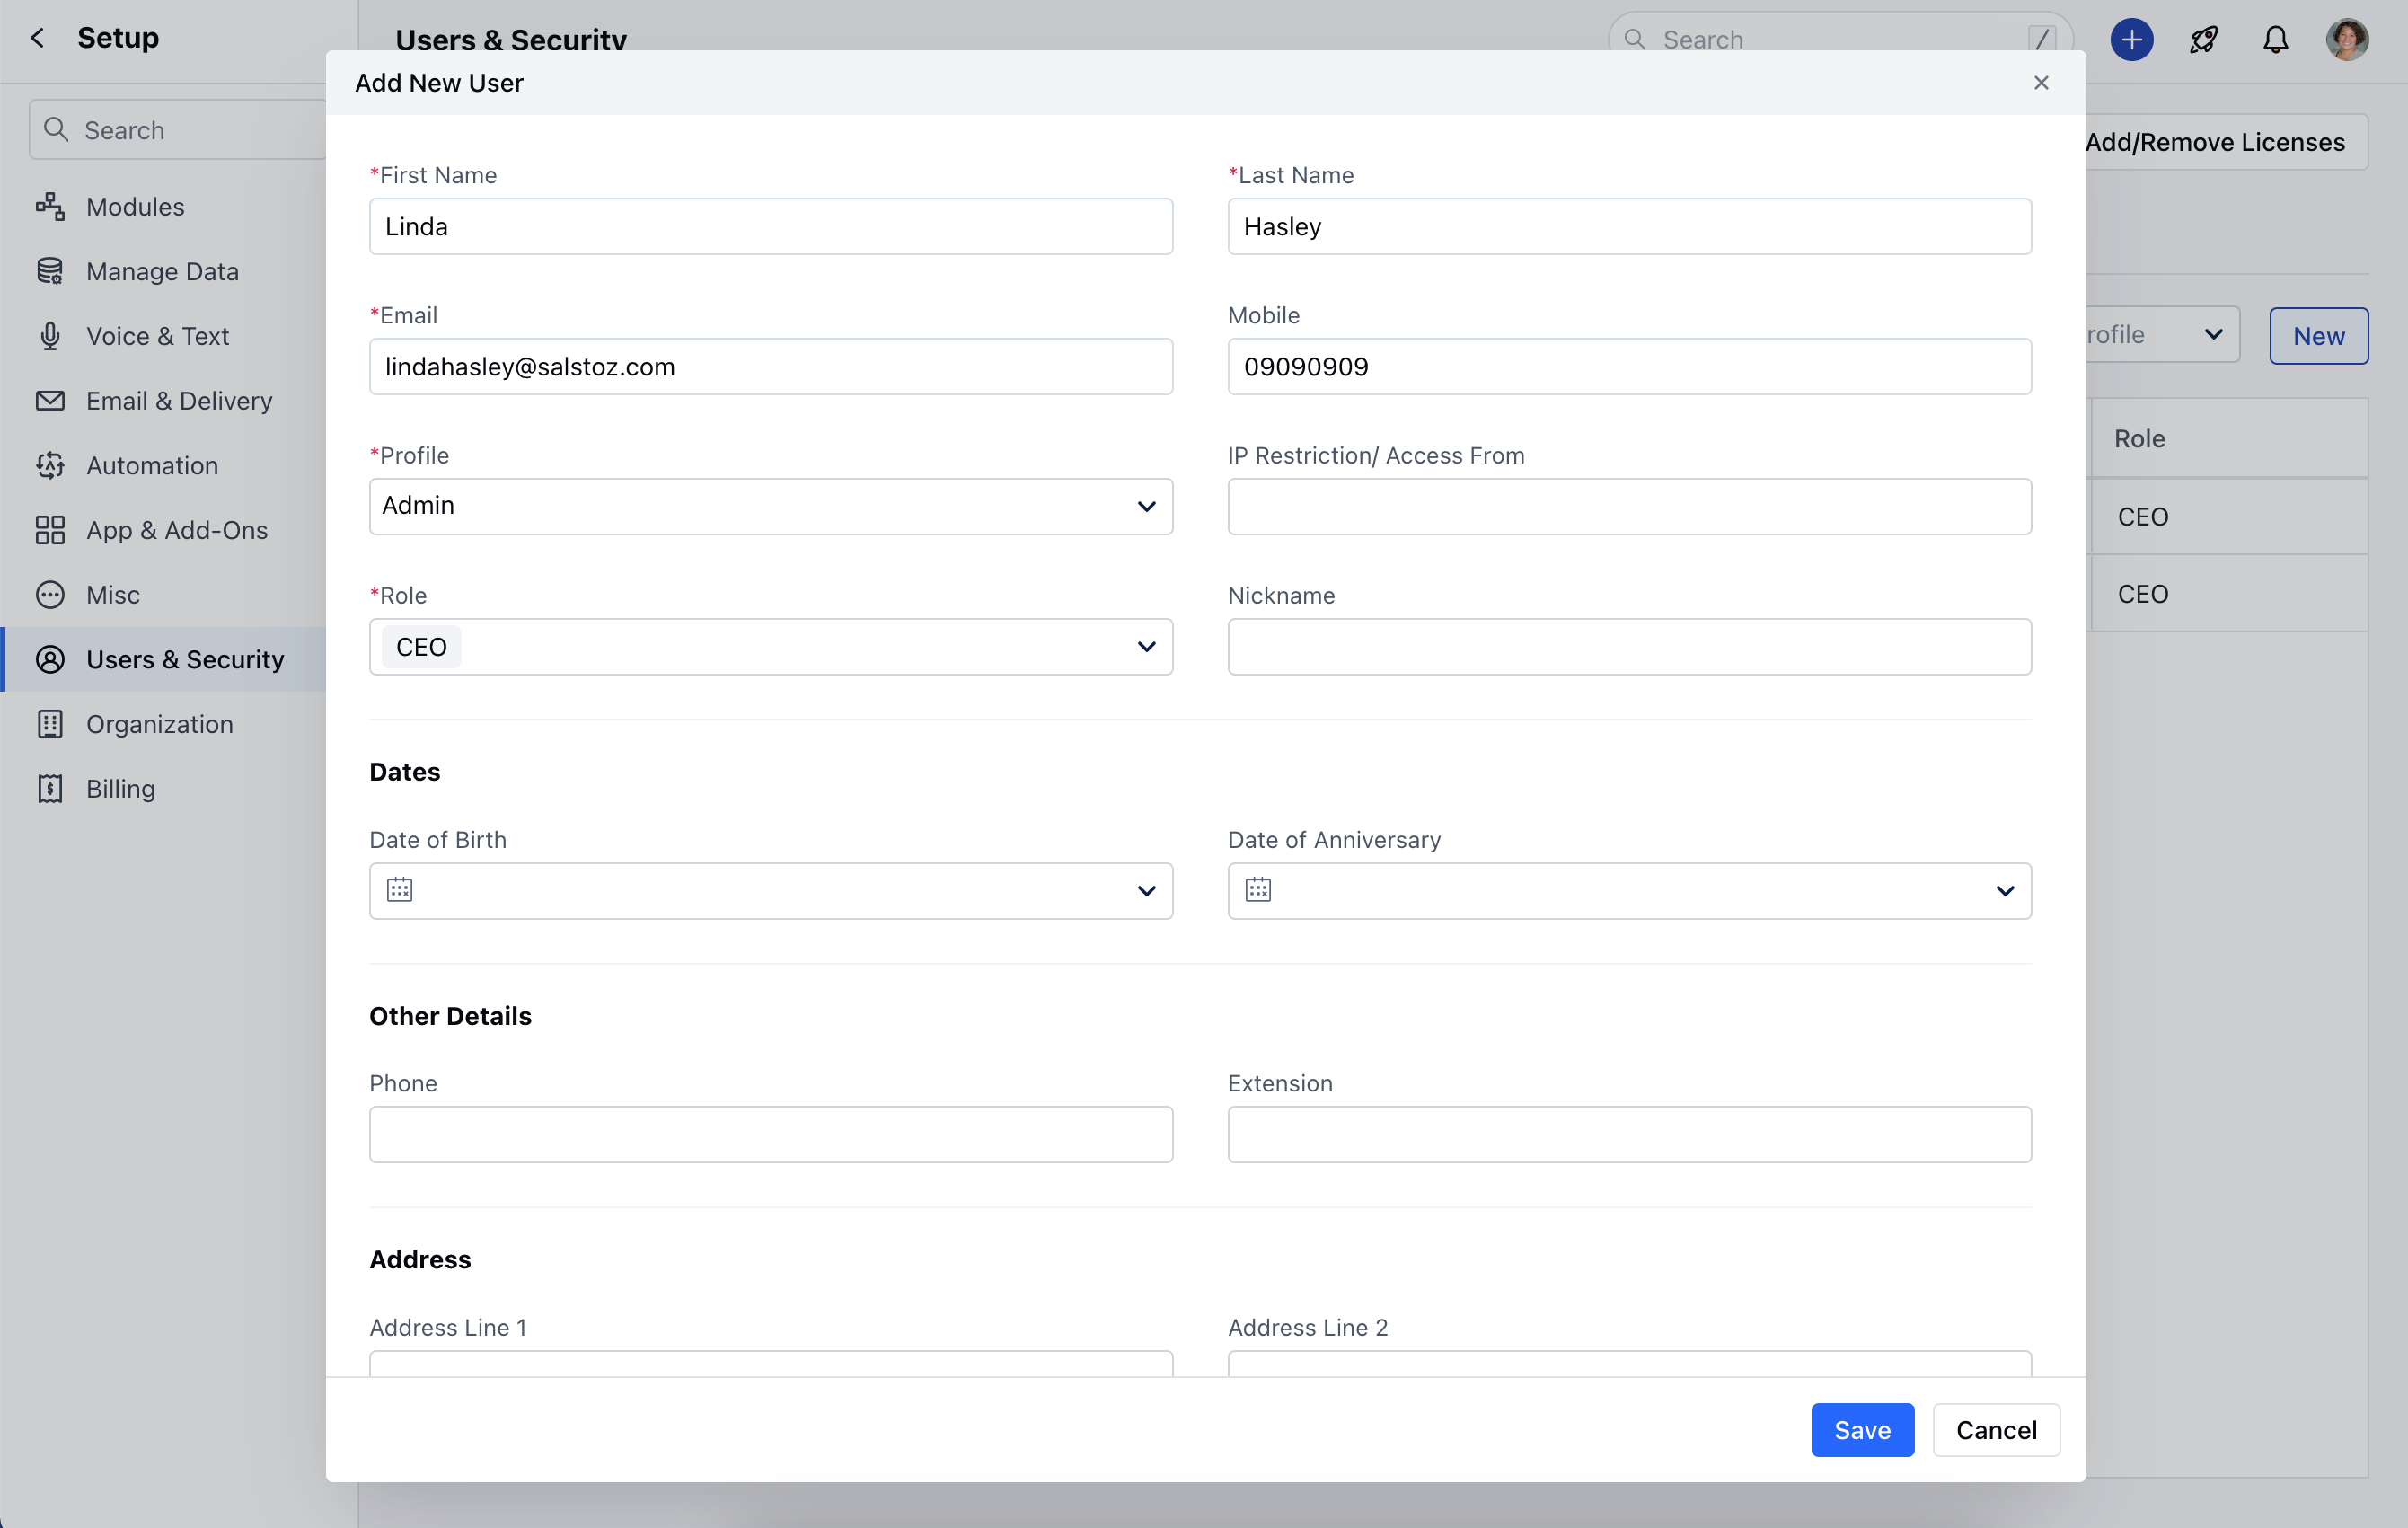The width and height of the screenshot is (2408, 1528).
Task: Open the rocket launch icon
Action: (2203, 40)
